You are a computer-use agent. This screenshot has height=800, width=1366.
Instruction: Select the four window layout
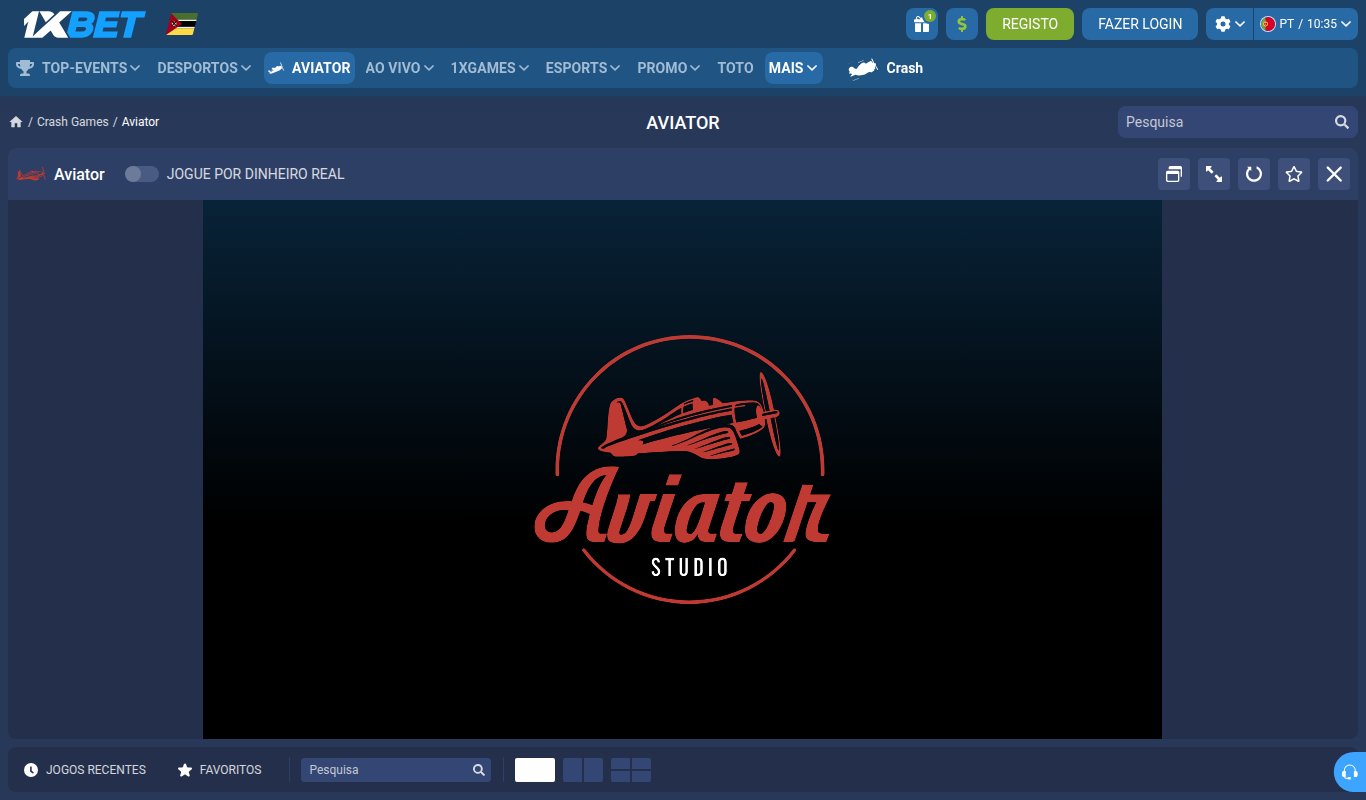(x=631, y=770)
